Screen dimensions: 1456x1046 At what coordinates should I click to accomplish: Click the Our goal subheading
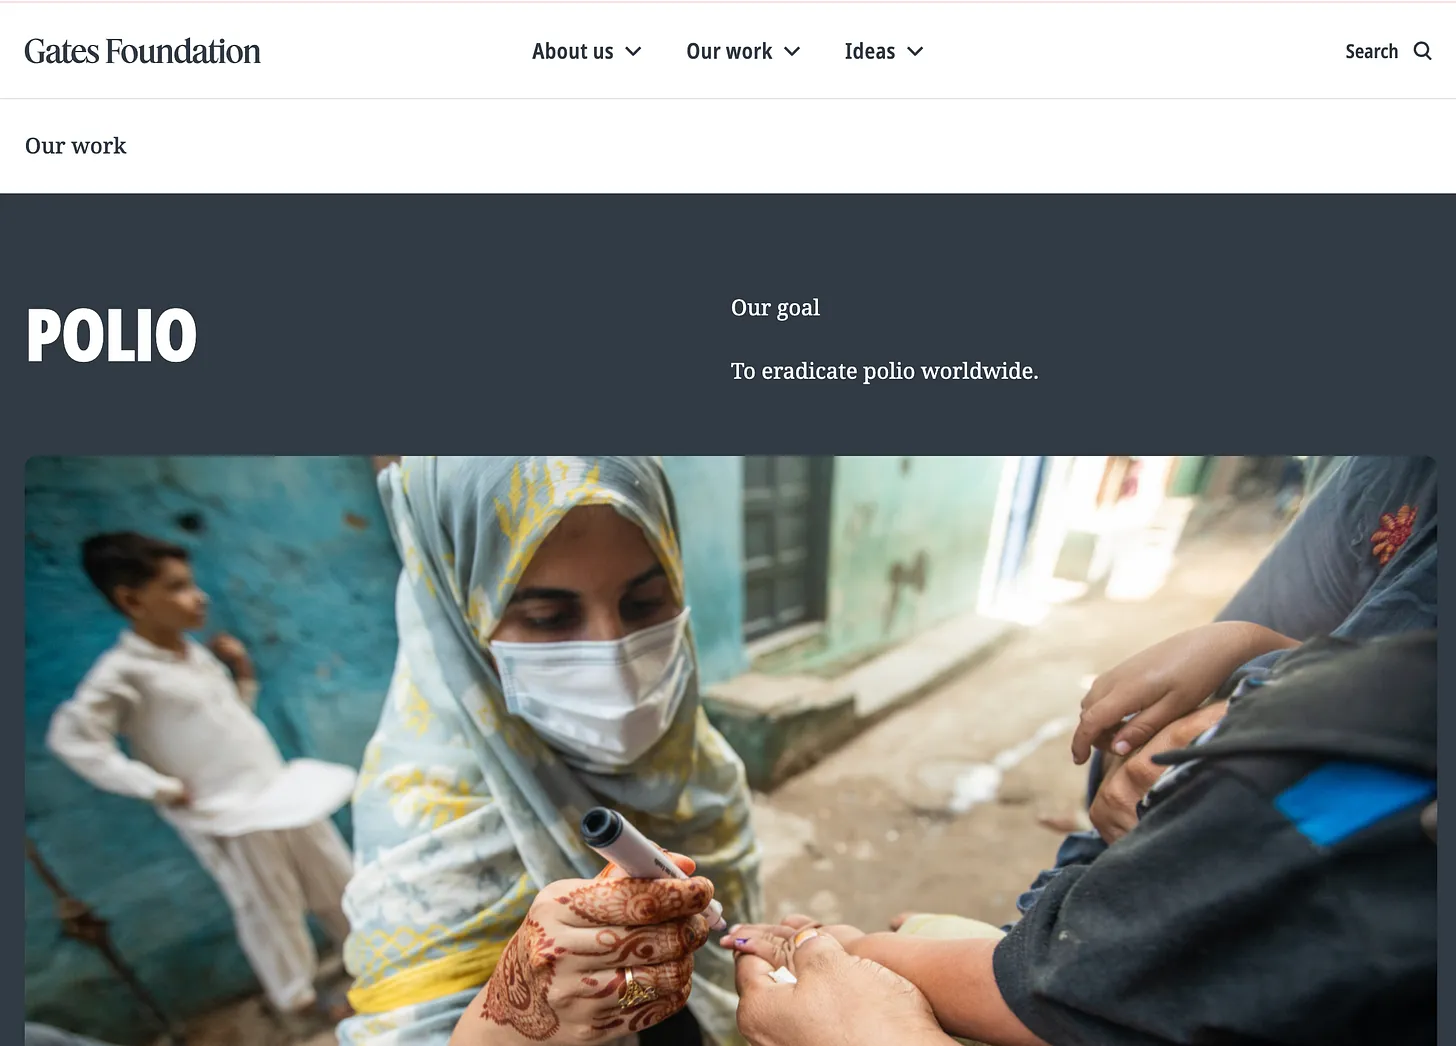point(775,308)
